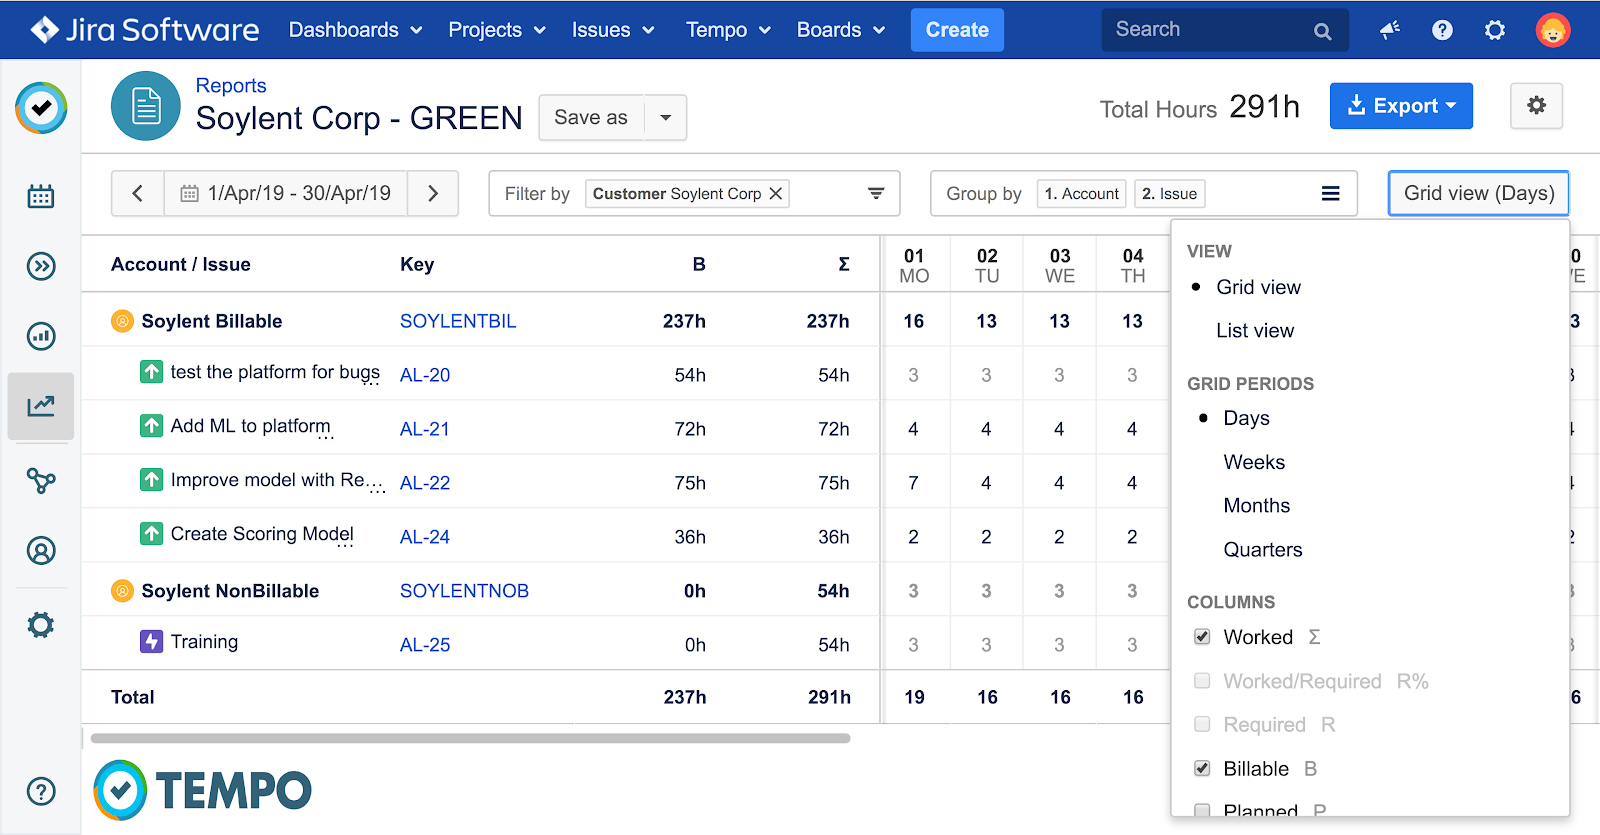The height and width of the screenshot is (835, 1600).
Task: Click the Soylent Billable account icon
Action: [122, 321]
